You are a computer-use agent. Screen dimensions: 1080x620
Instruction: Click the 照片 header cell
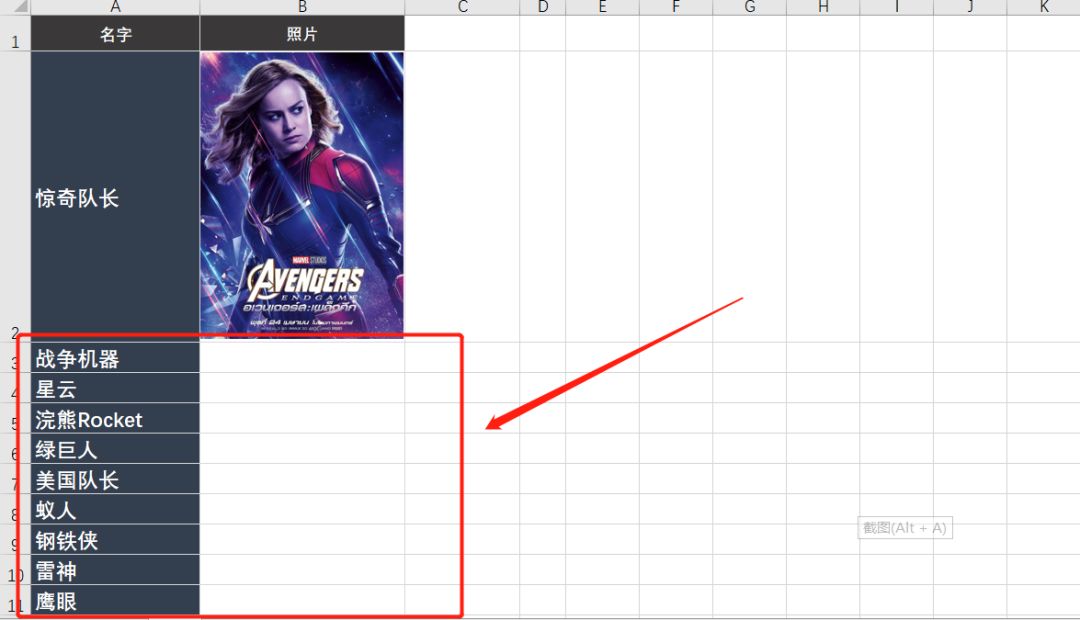[x=302, y=34]
